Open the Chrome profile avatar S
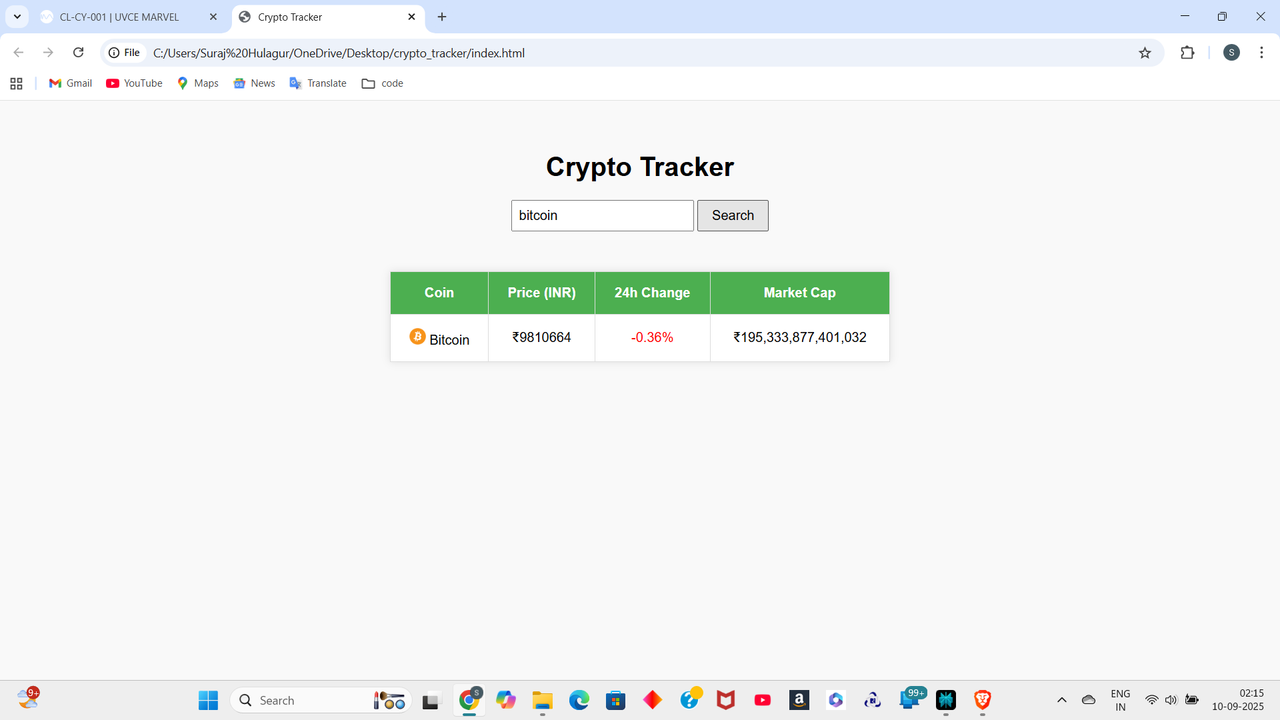This screenshot has height=720, width=1280. coord(1231,53)
